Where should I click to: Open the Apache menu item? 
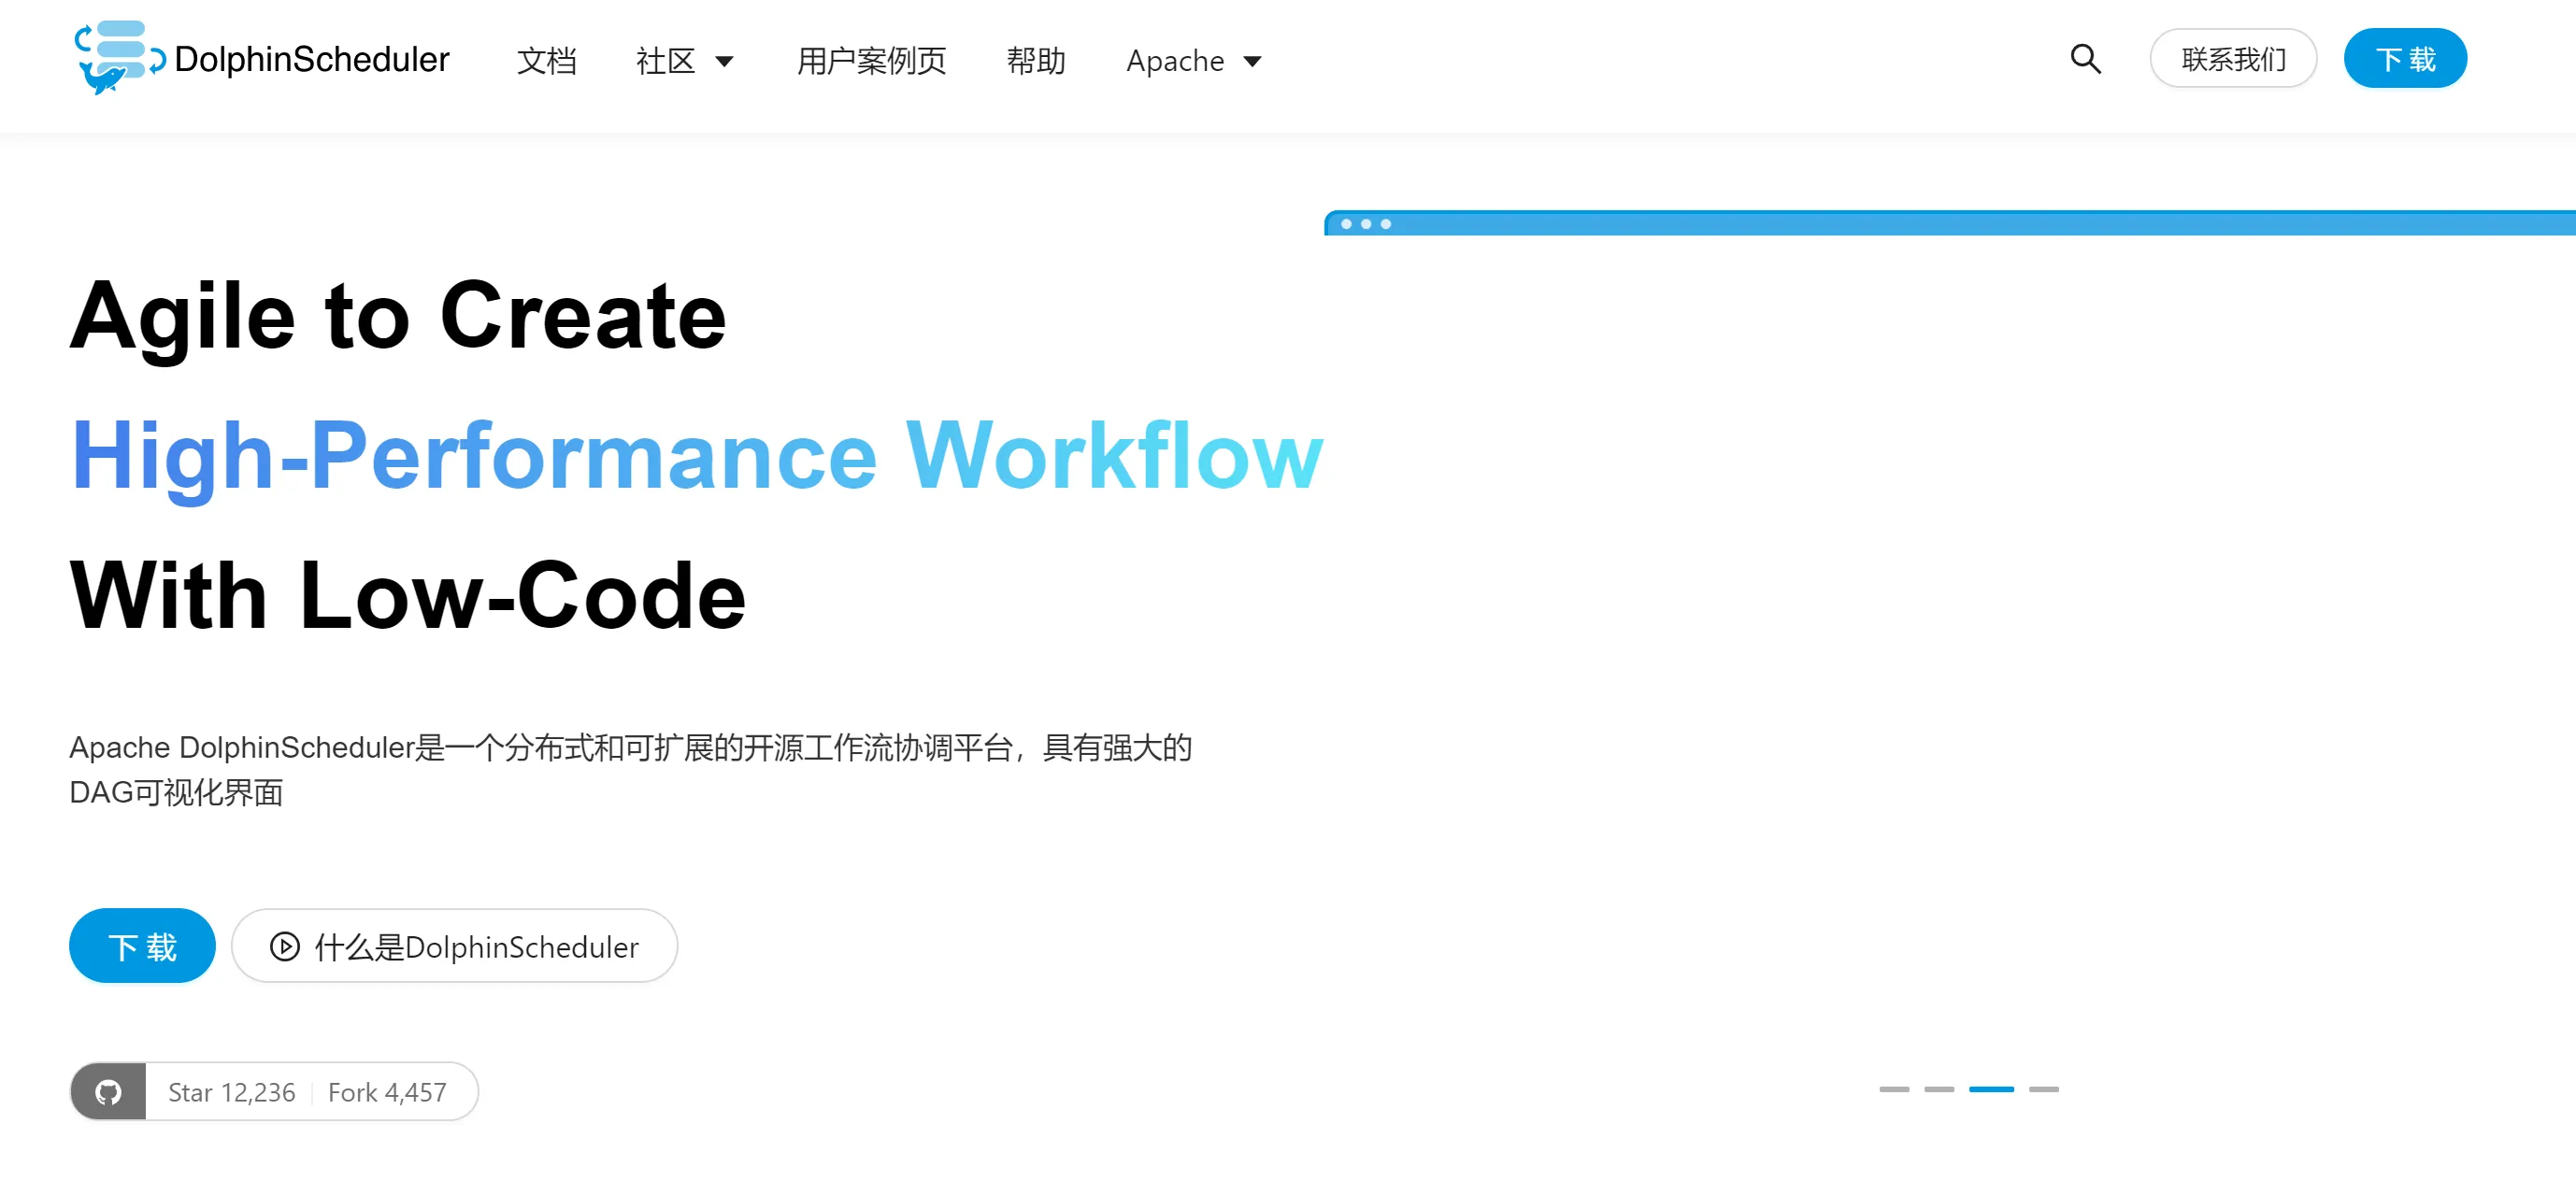1175,60
